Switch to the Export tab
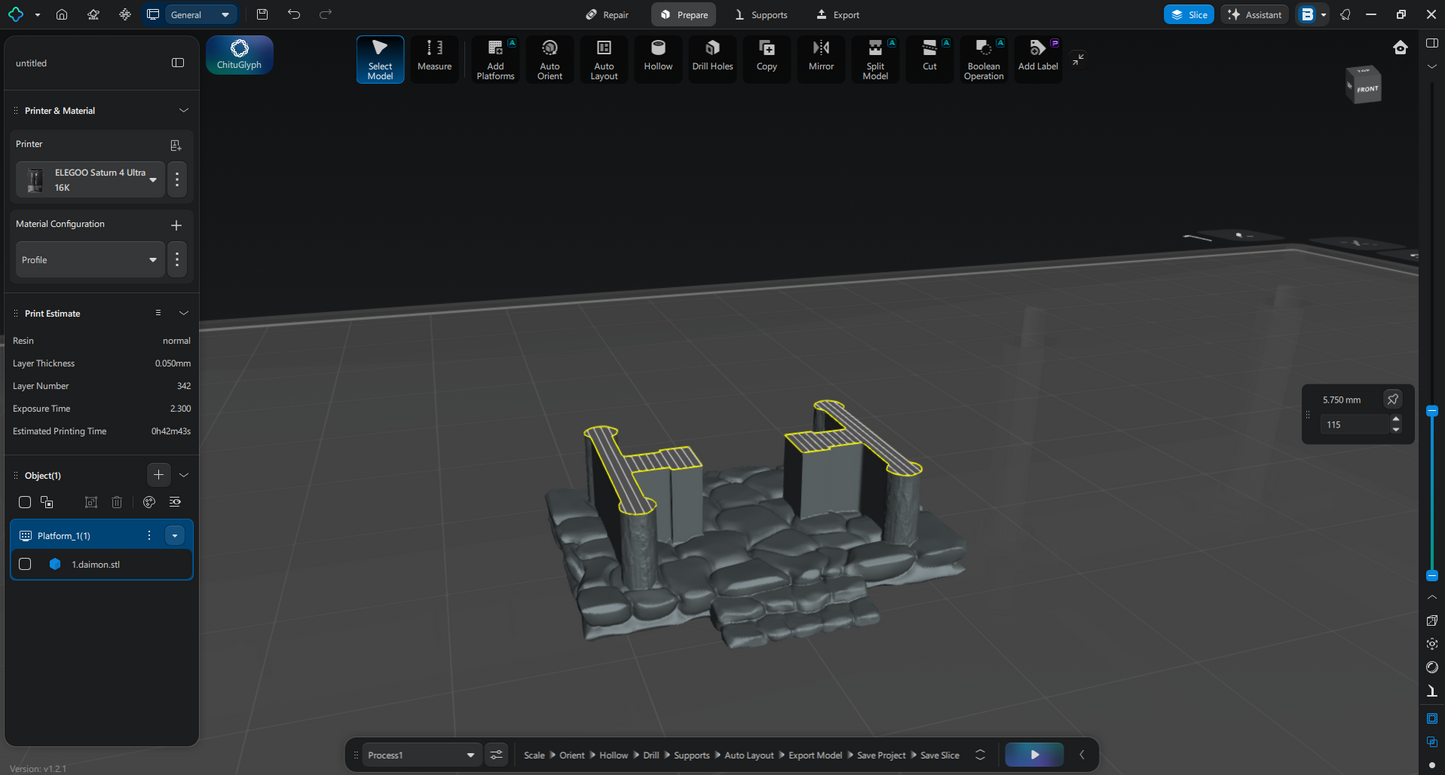 click(x=837, y=15)
